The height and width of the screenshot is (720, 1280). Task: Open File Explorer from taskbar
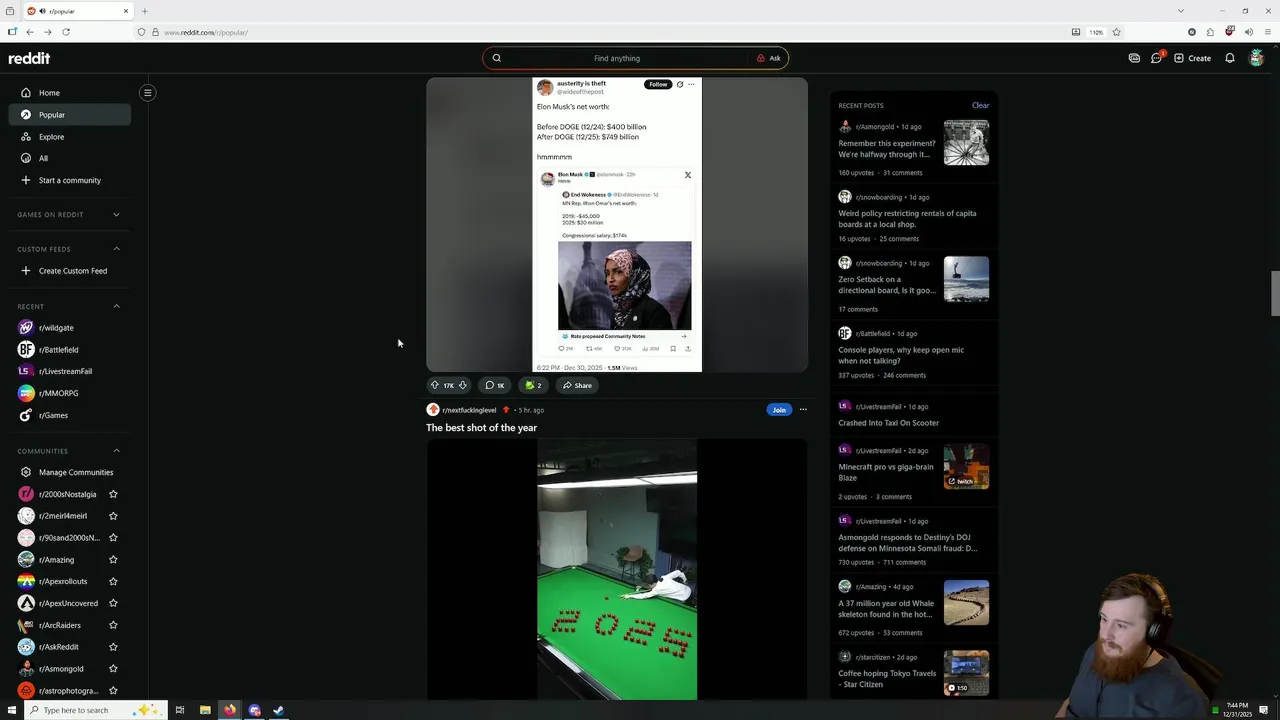point(205,710)
